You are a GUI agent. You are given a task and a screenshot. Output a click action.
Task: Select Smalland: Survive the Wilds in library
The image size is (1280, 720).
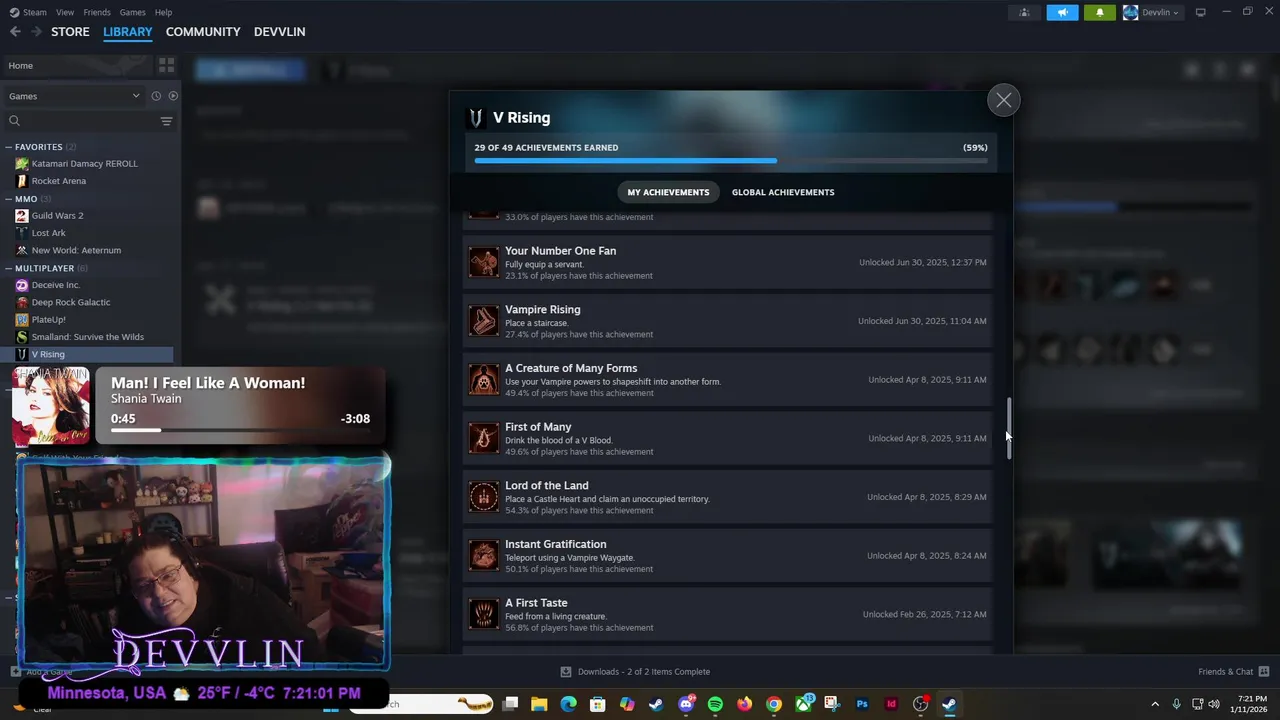pyautogui.click(x=87, y=337)
